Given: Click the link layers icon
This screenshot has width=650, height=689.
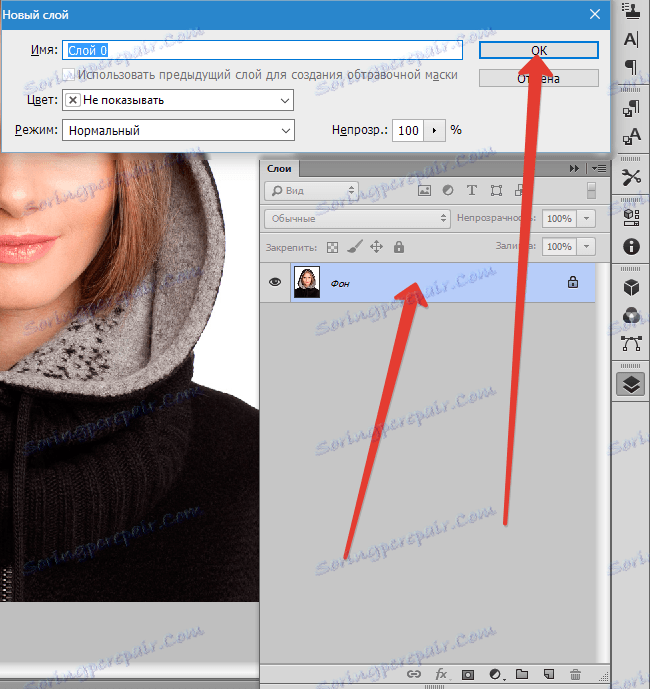Looking at the screenshot, I should click(414, 674).
